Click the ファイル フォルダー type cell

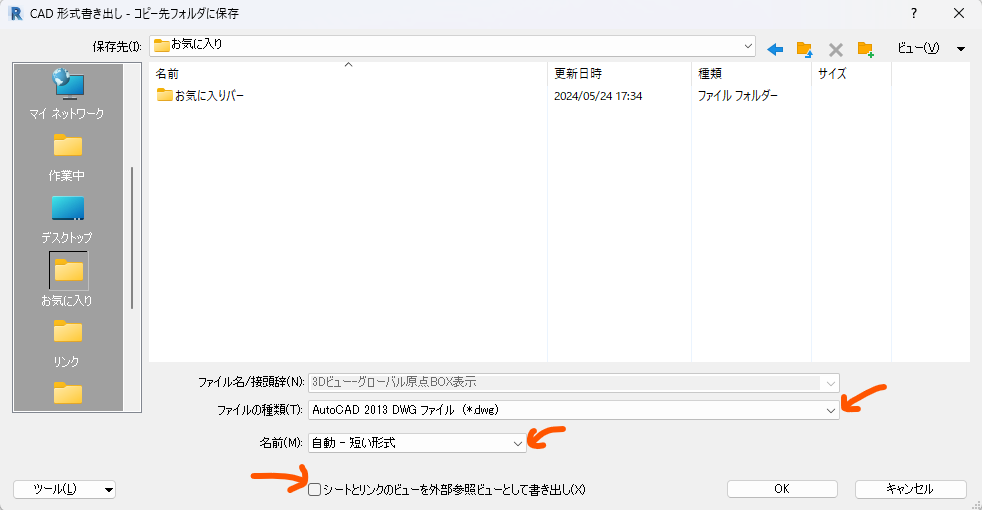pyautogui.click(x=738, y=96)
